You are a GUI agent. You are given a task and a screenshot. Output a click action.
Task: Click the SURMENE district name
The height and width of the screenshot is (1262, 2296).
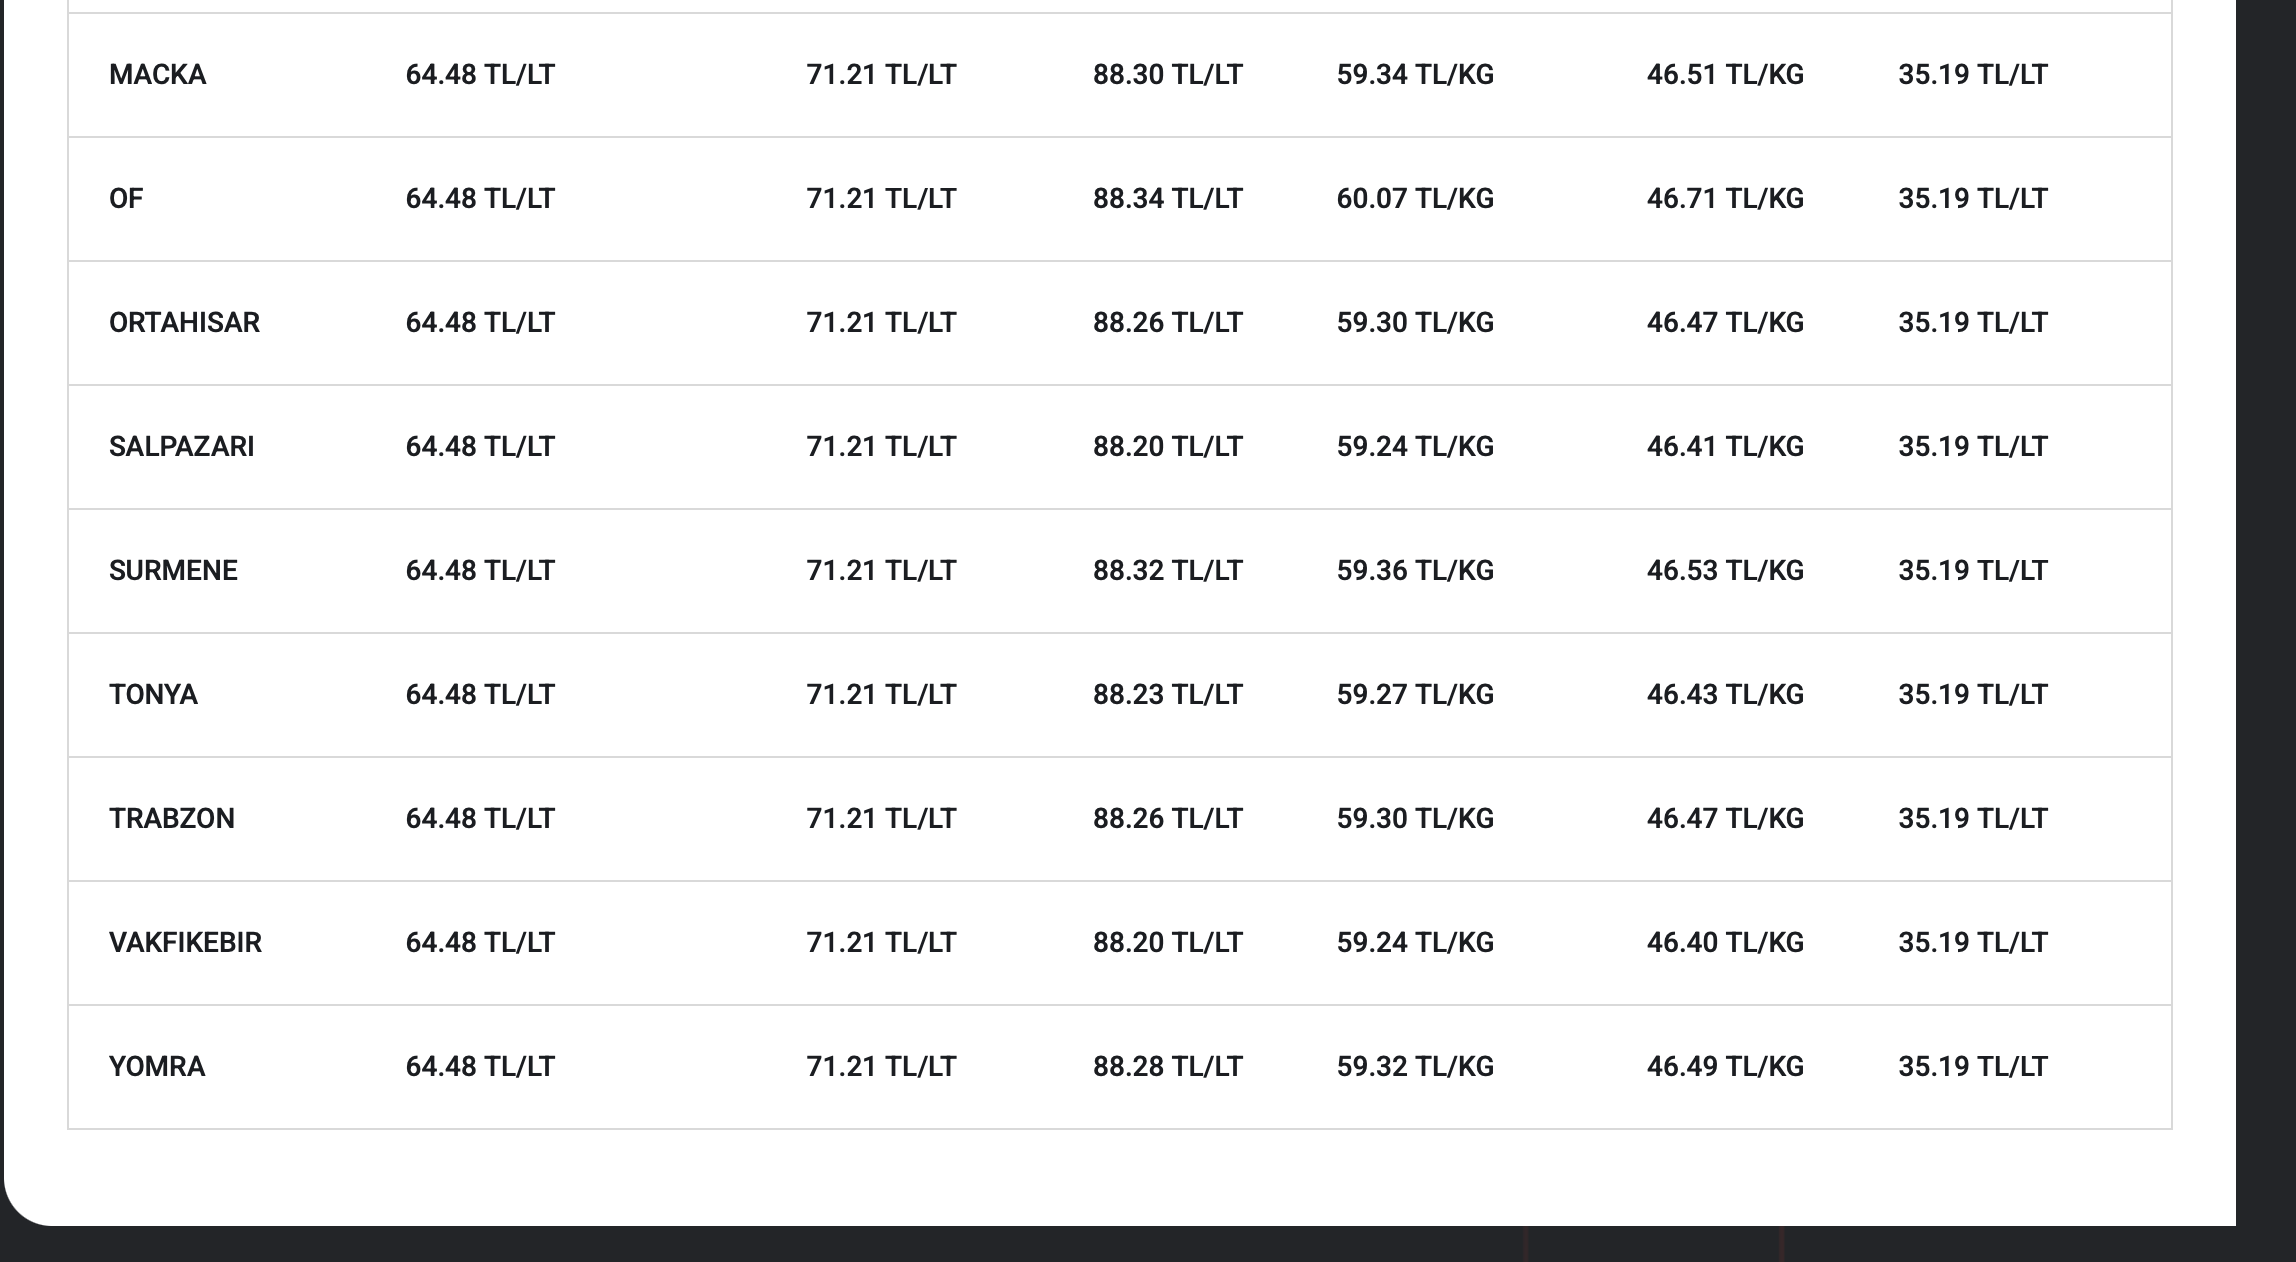(173, 571)
